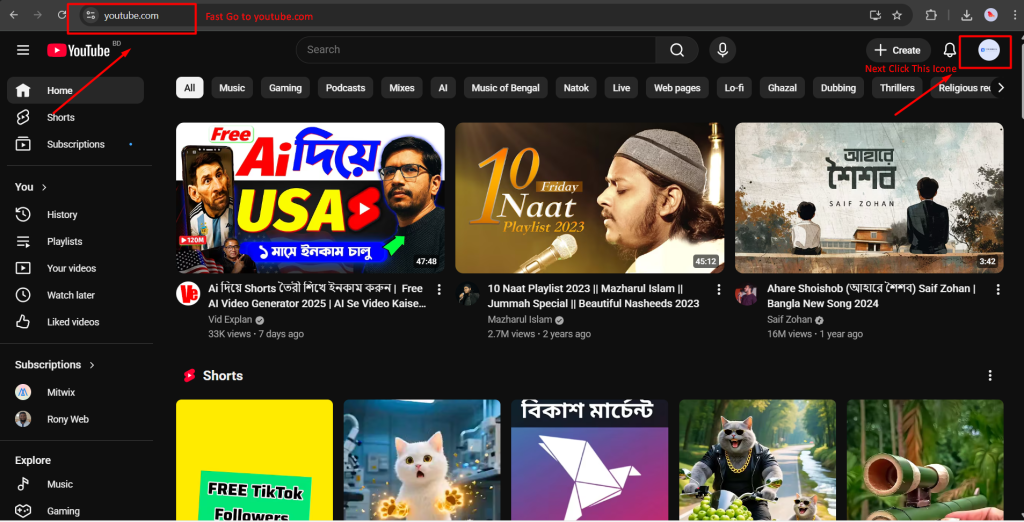Open the browser extensions puzzle icon
This screenshot has width=1024, height=522.
click(x=931, y=15)
